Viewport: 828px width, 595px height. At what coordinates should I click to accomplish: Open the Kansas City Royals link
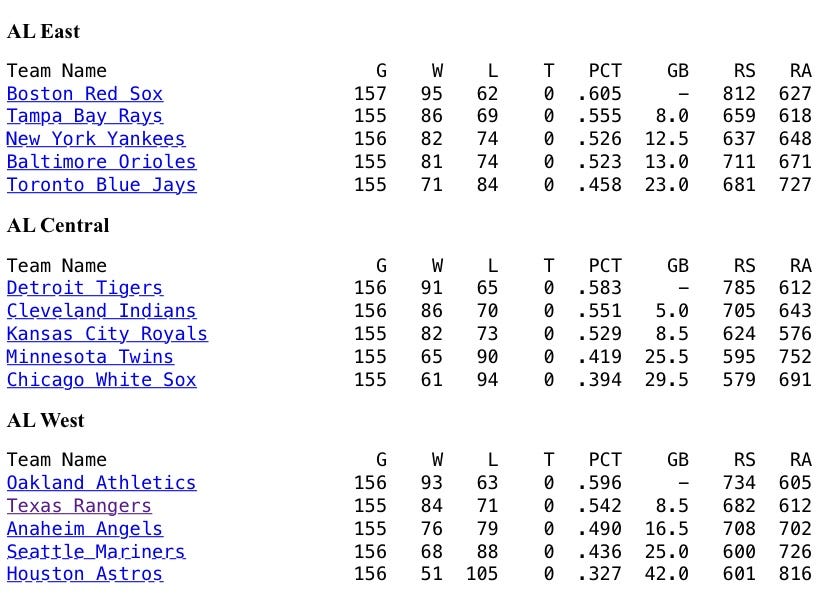[107, 334]
